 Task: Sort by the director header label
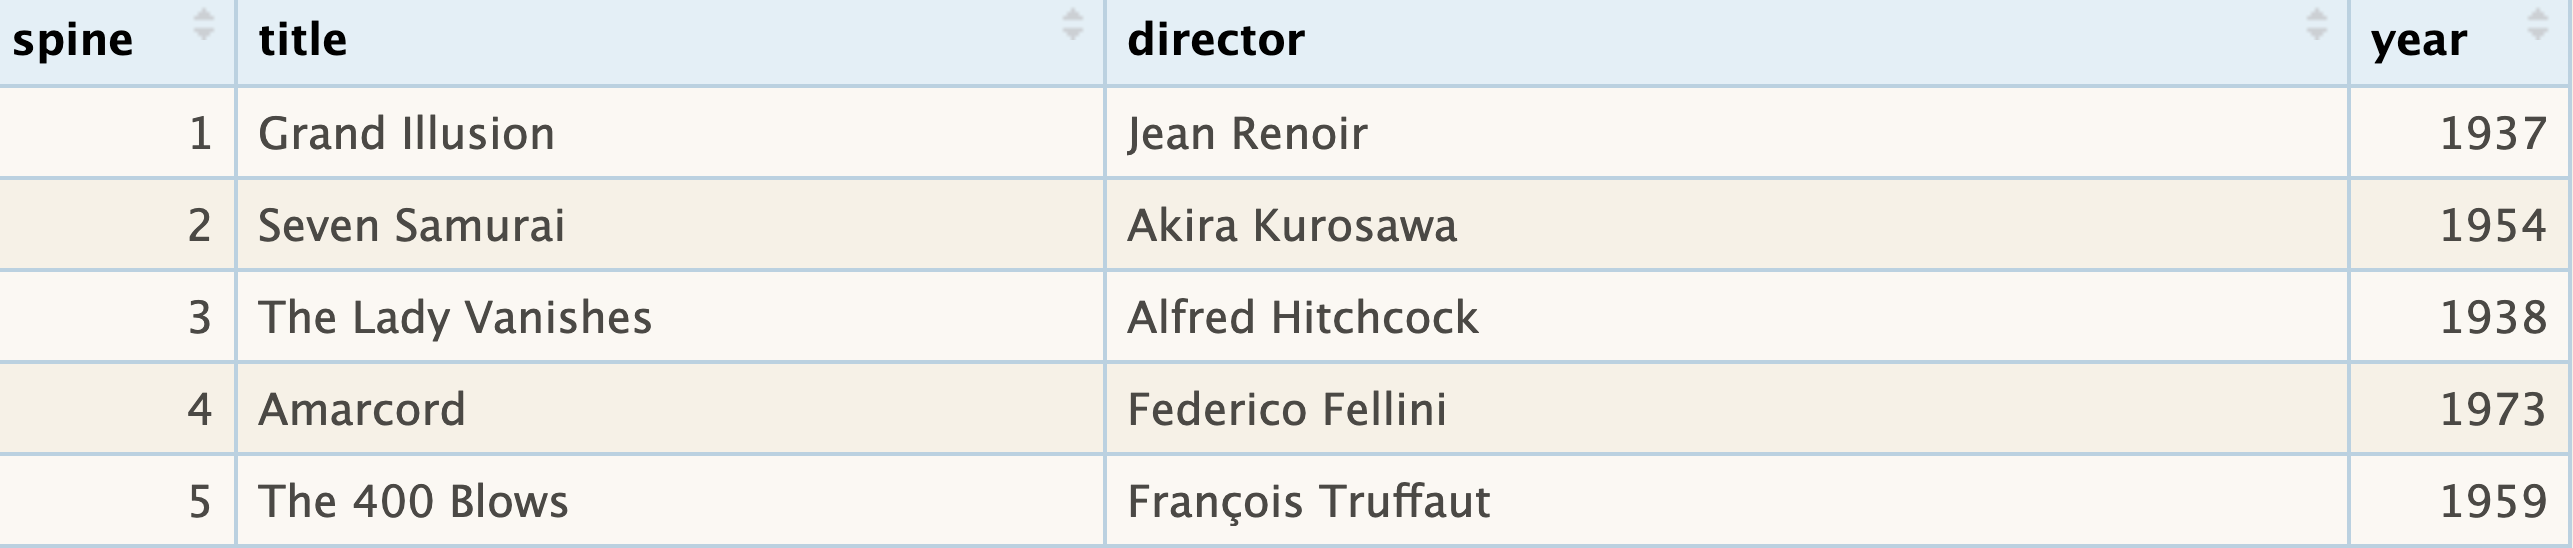pos(1215,41)
